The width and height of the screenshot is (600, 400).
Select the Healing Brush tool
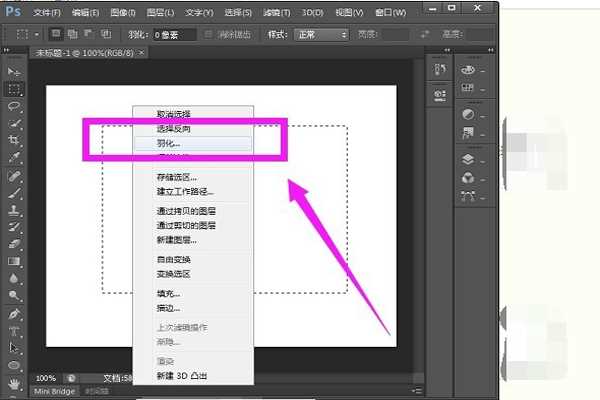14,176
